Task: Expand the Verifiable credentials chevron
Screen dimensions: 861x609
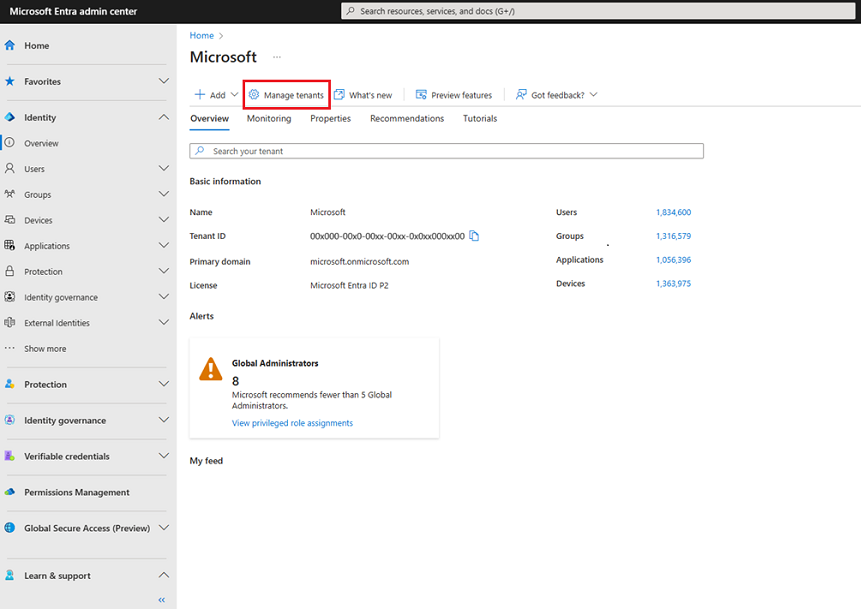Action: (164, 456)
